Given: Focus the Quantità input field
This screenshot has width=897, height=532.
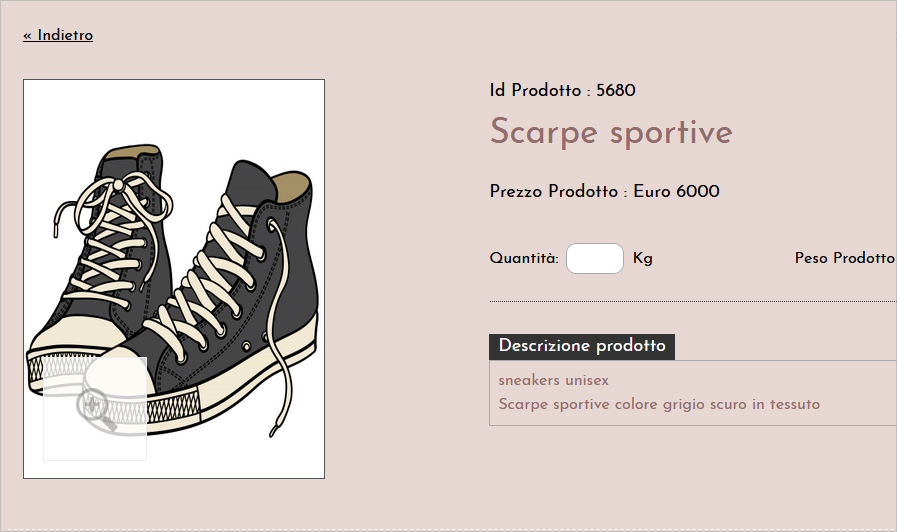Looking at the screenshot, I should pyautogui.click(x=594, y=259).
